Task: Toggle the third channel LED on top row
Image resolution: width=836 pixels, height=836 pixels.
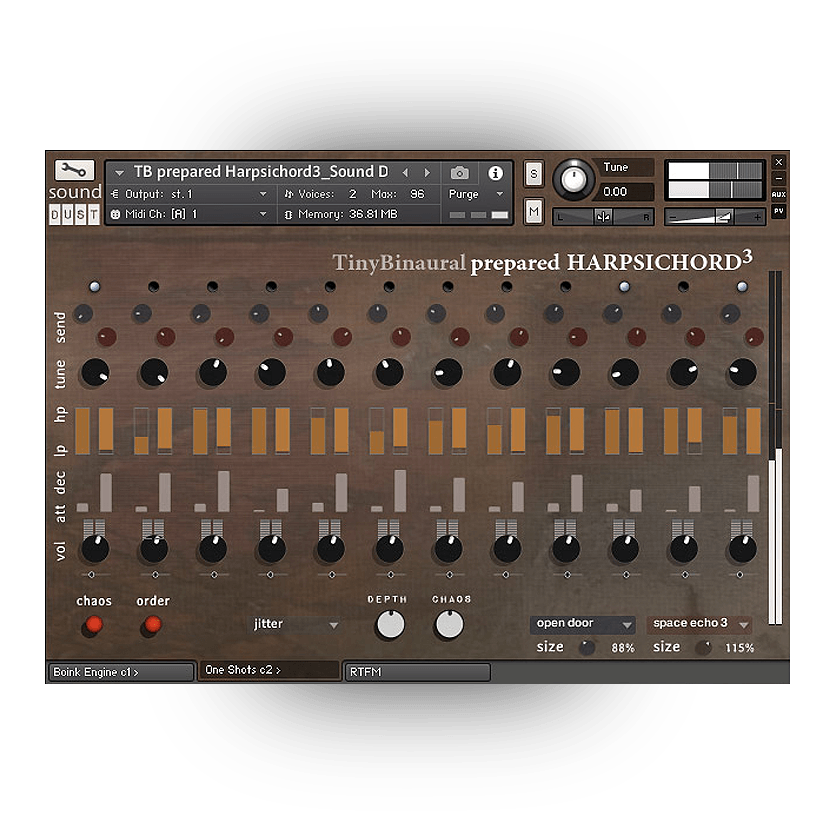Action: tap(212, 287)
